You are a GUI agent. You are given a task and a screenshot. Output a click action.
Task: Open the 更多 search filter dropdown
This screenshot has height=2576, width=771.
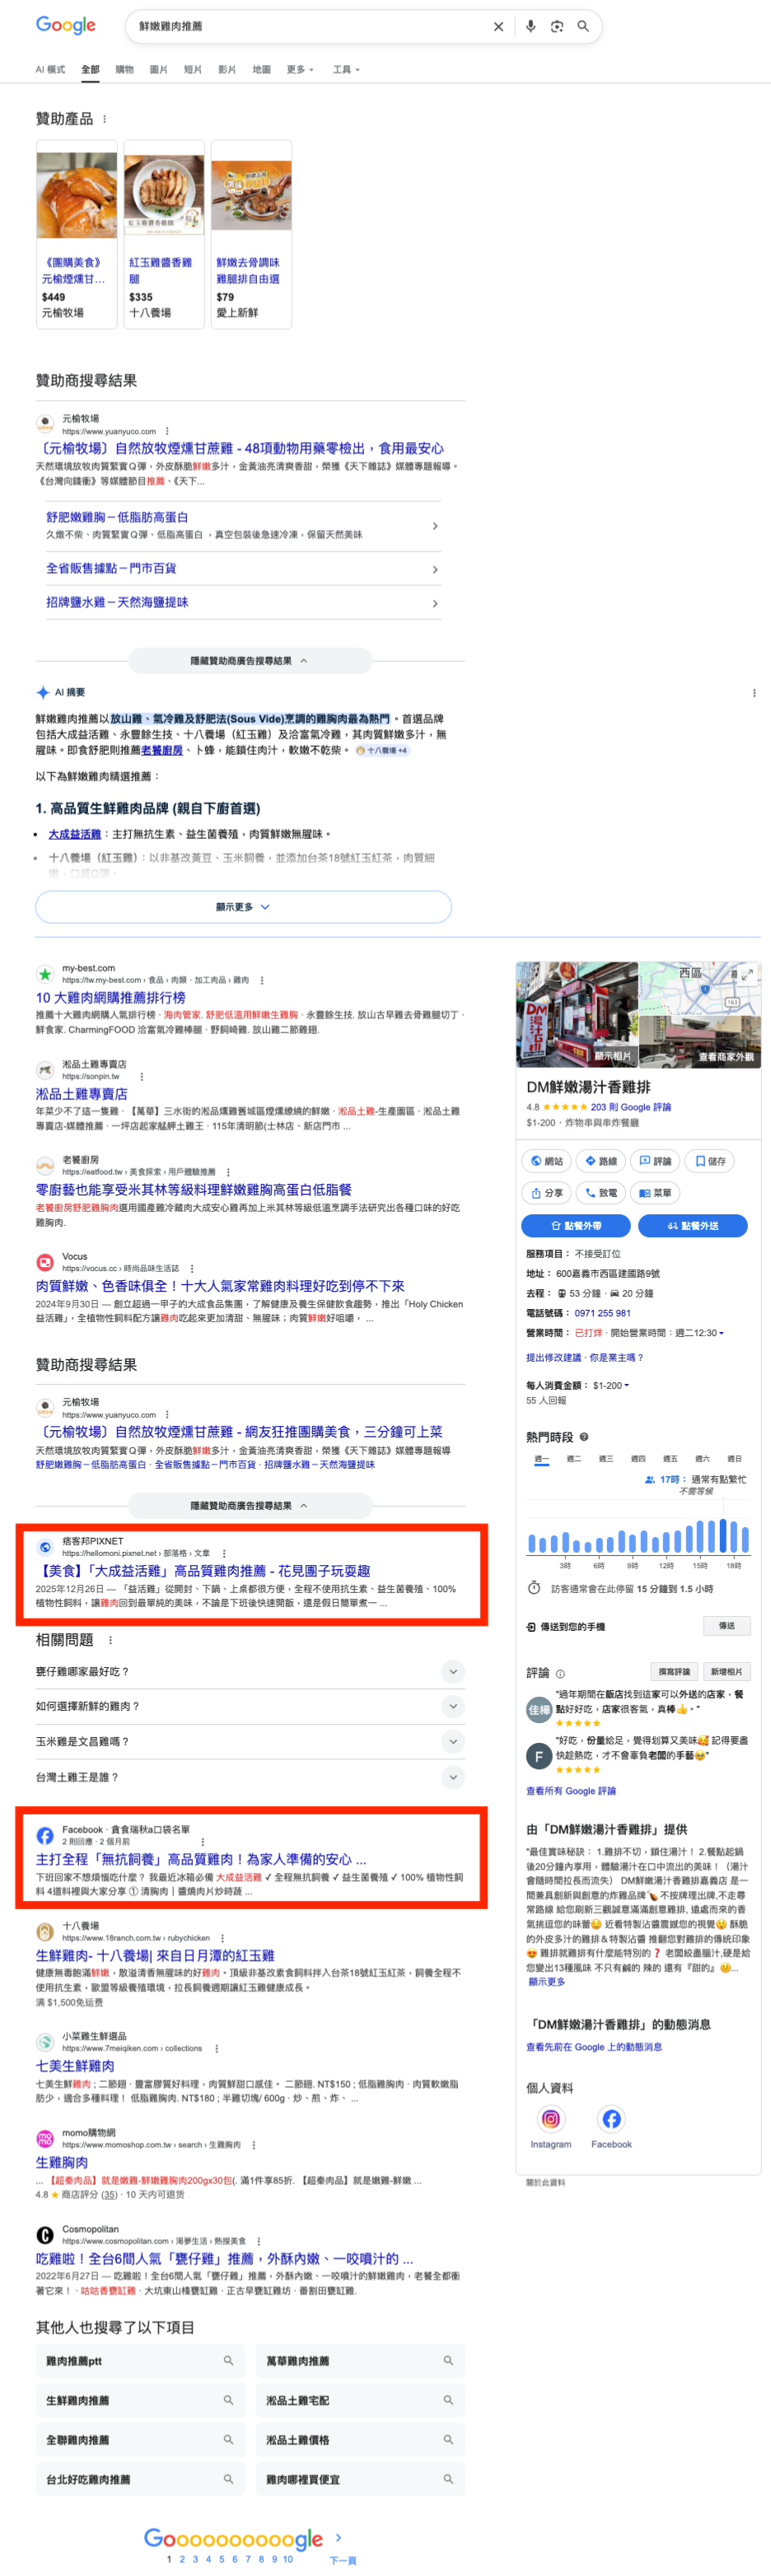(300, 70)
